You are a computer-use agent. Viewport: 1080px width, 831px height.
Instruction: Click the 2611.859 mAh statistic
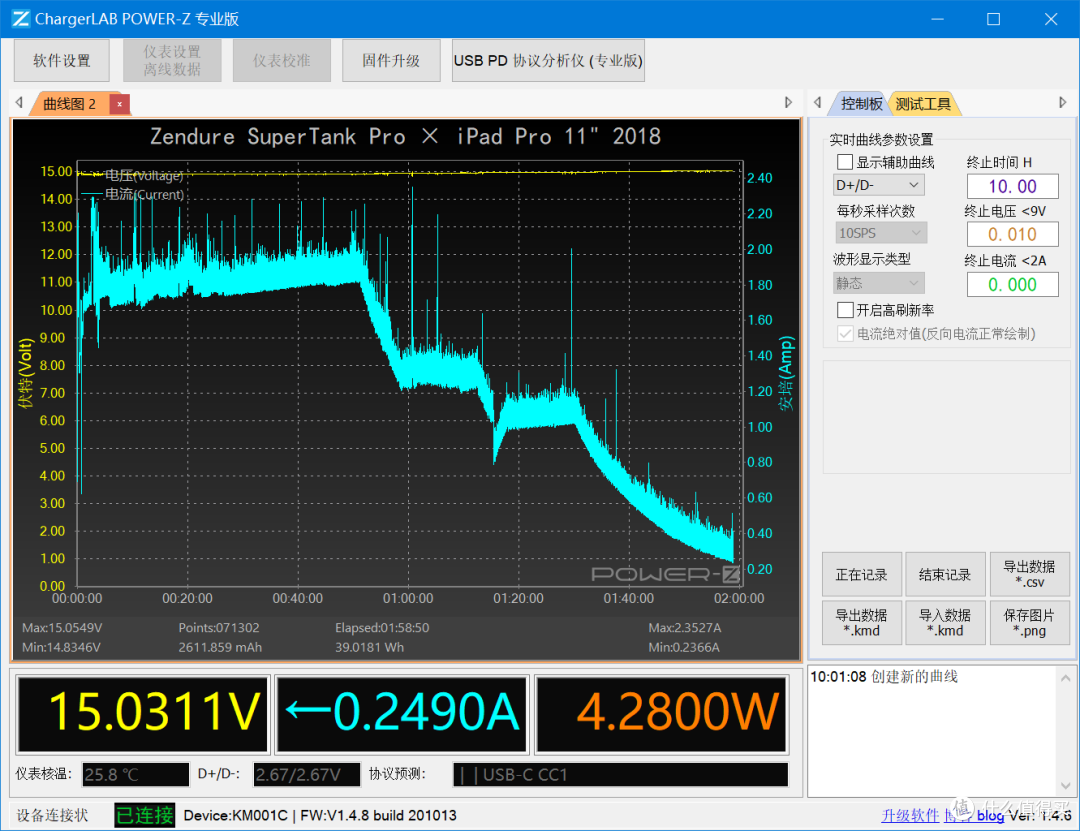click(x=220, y=647)
